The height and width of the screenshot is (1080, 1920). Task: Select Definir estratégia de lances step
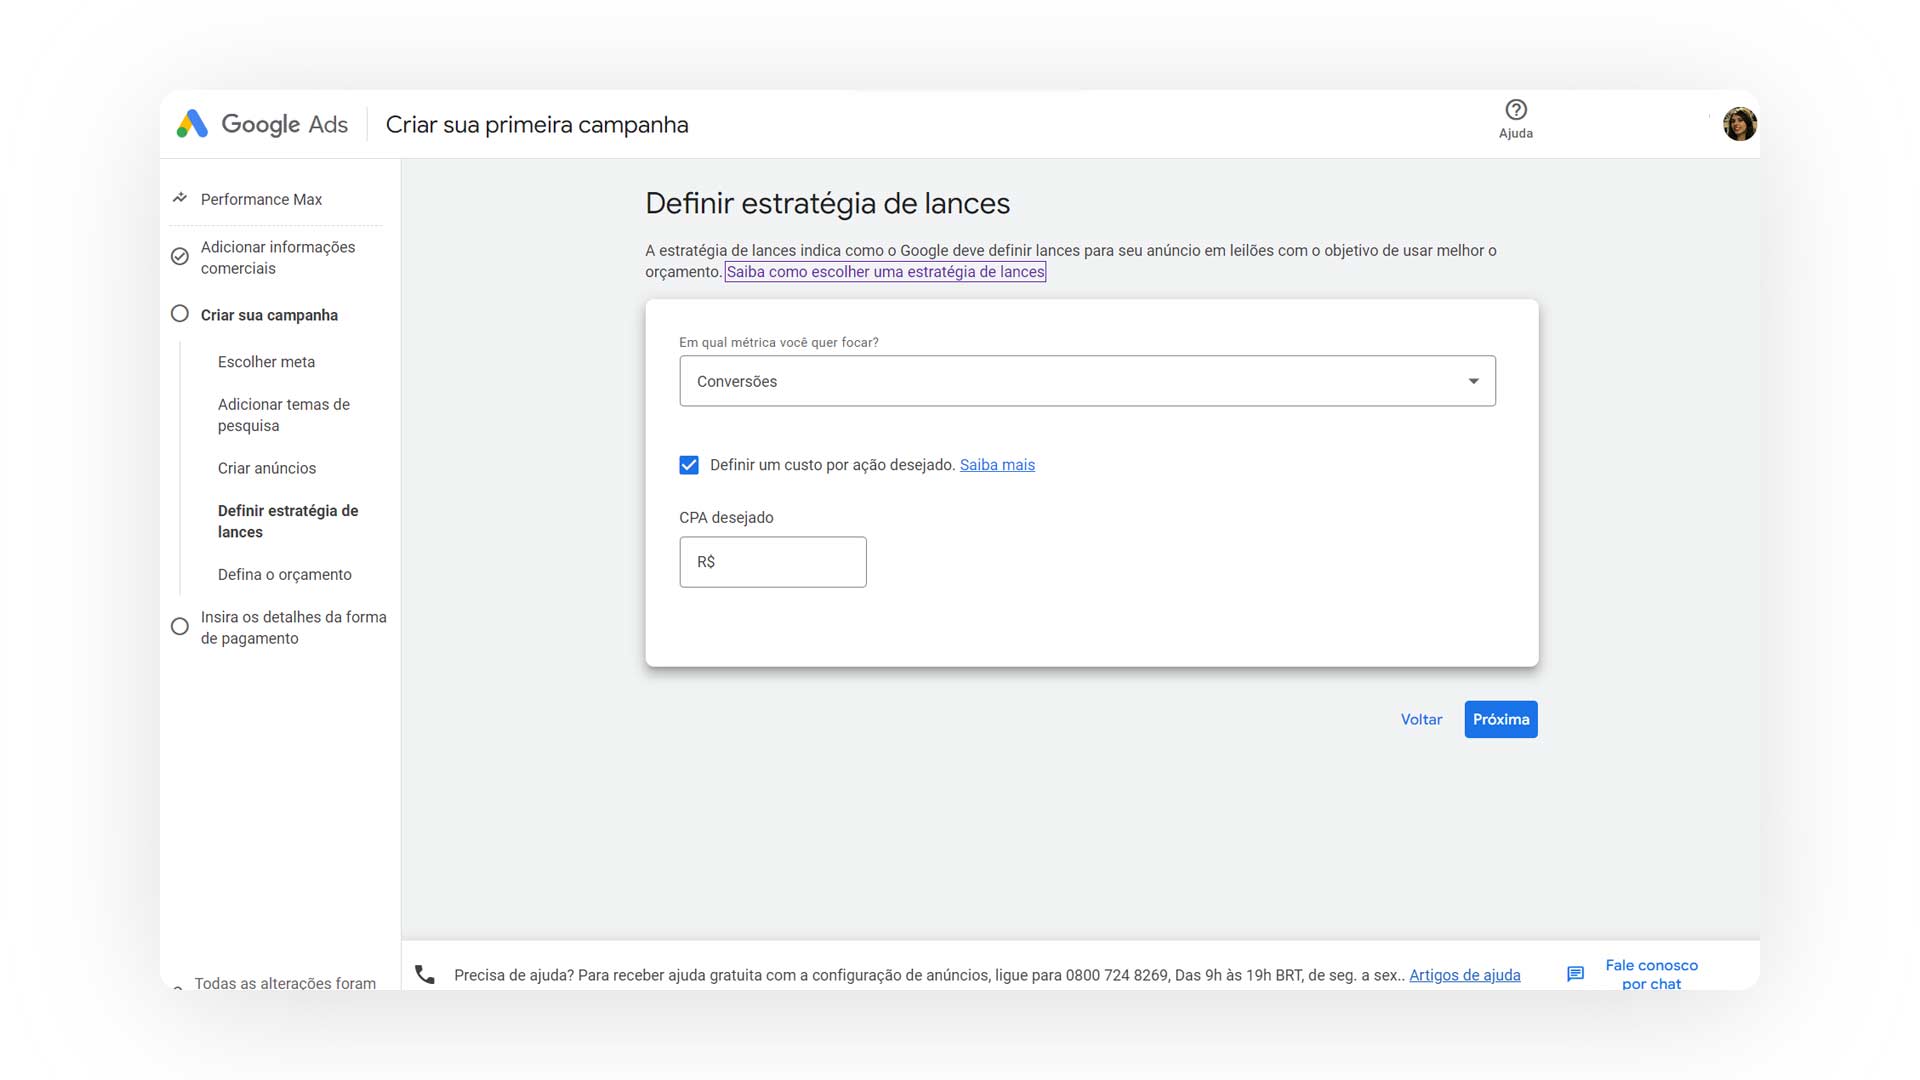tap(288, 521)
